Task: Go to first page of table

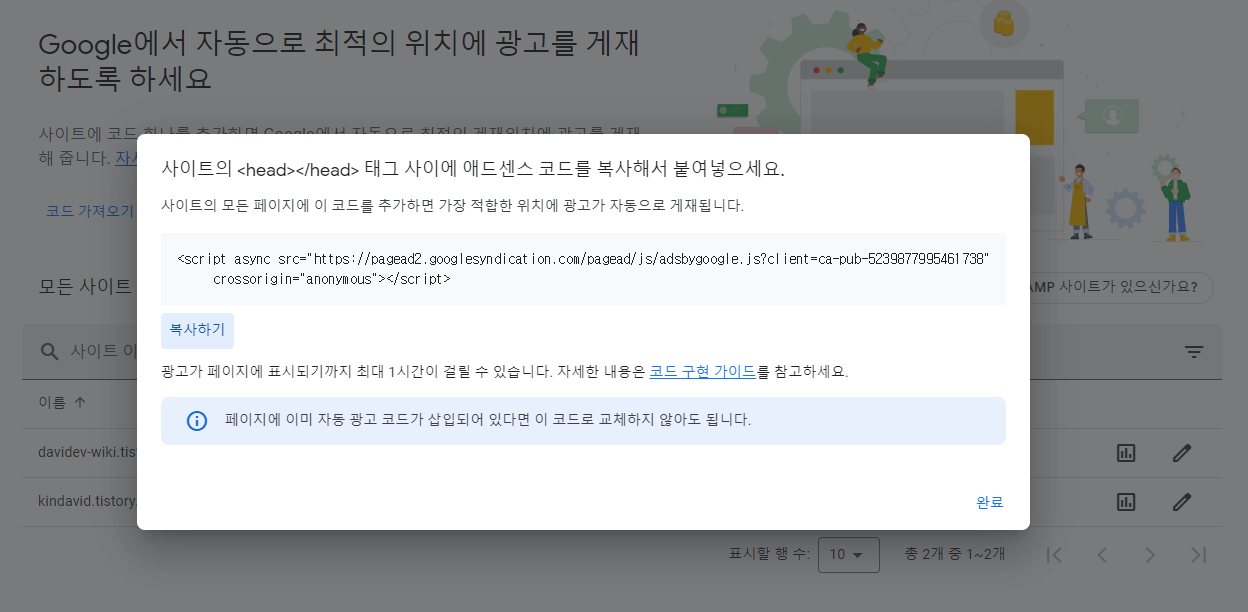Action: tap(1054, 554)
